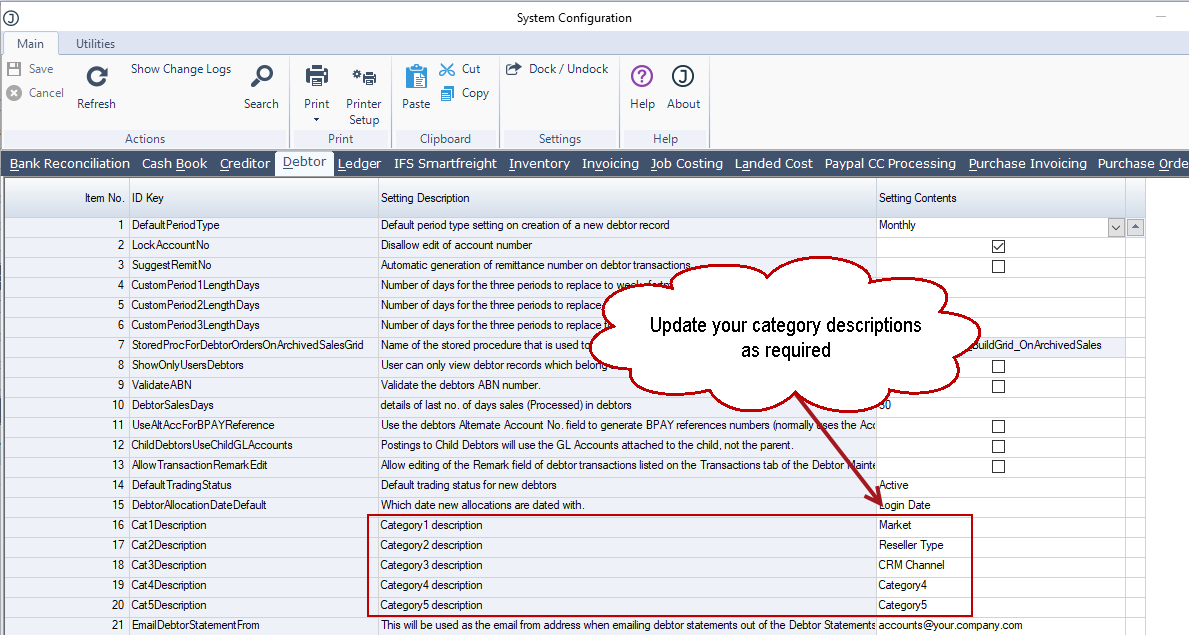Screen dimensions: 1189x635
Task: Click the Refresh icon
Action: (x=96, y=77)
